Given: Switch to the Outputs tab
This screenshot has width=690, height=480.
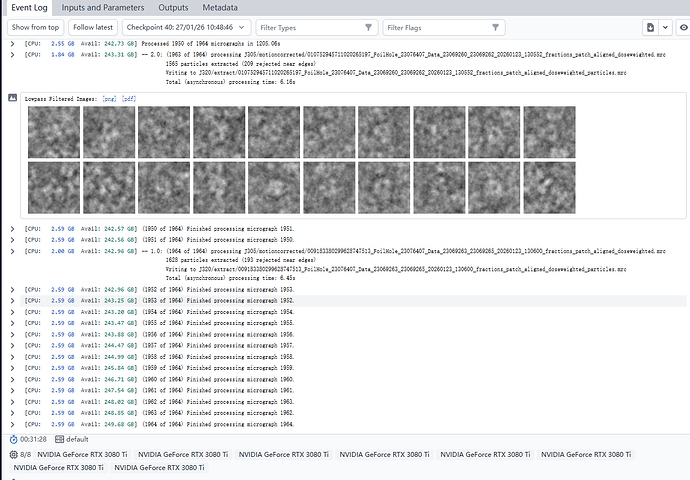Looking at the screenshot, I should point(173,7).
